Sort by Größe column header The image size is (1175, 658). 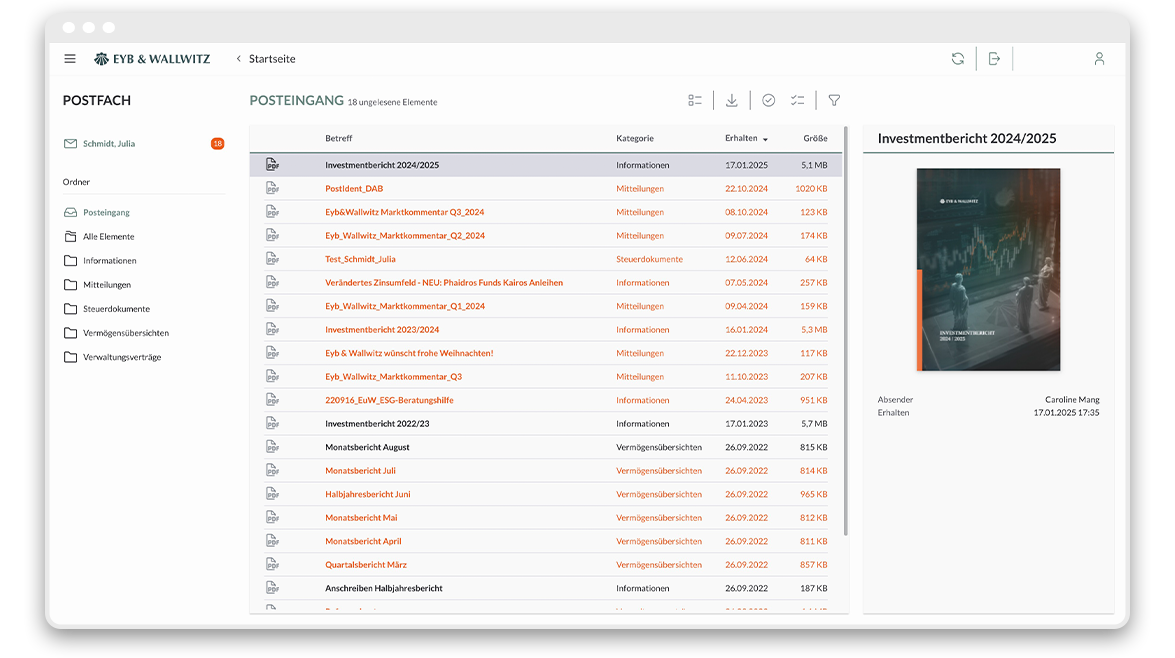[x=815, y=138]
